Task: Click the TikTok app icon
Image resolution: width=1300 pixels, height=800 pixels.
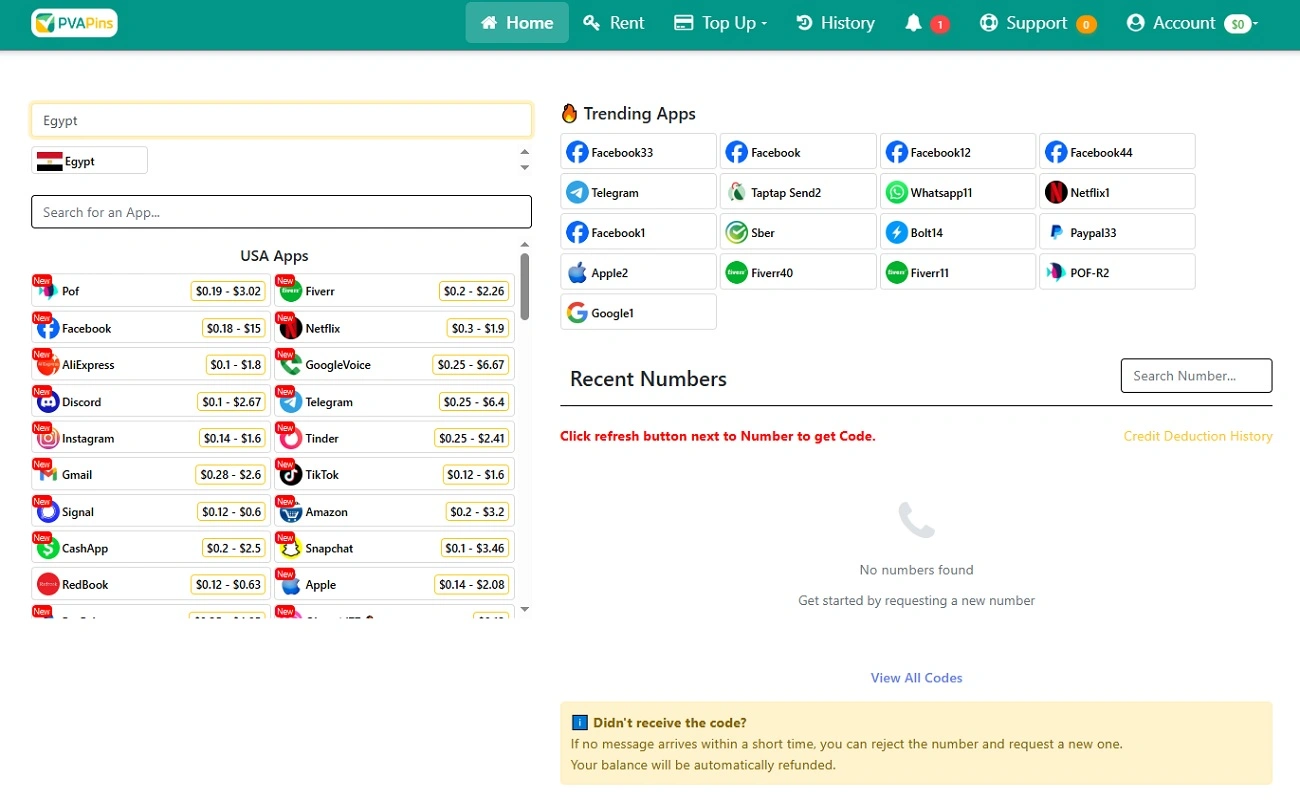Action: (x=290, y=475)
